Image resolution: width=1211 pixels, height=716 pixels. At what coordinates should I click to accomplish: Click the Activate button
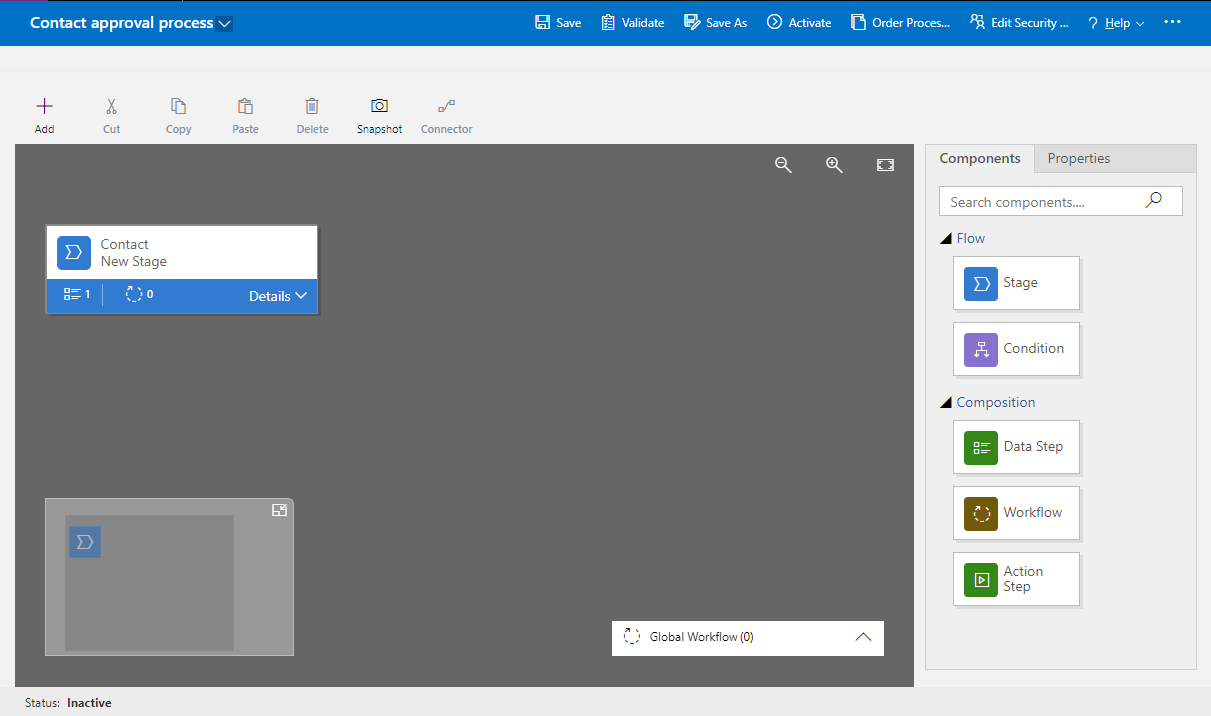799,23
